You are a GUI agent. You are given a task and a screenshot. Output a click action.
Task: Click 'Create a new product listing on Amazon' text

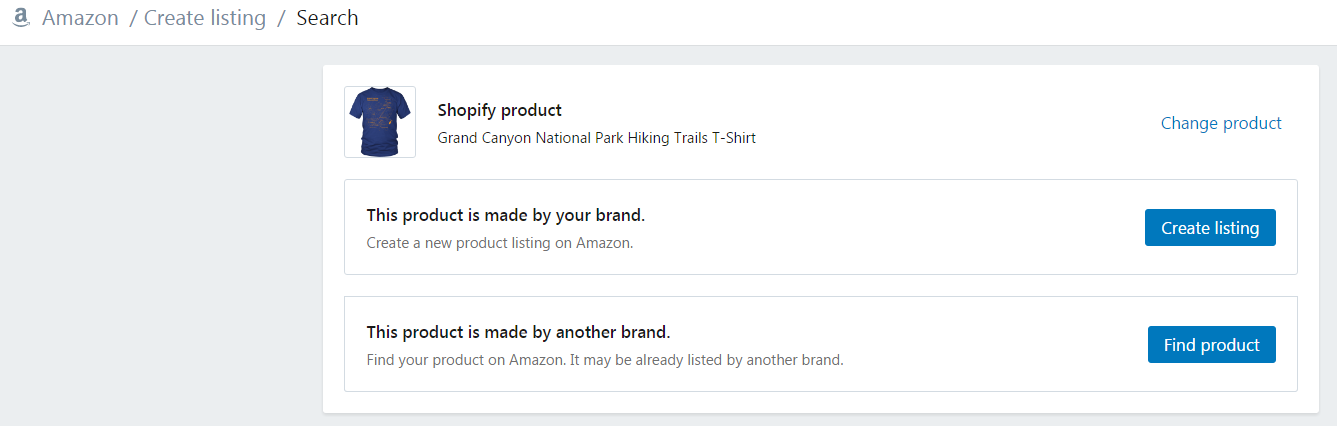(x=500, y=243)
